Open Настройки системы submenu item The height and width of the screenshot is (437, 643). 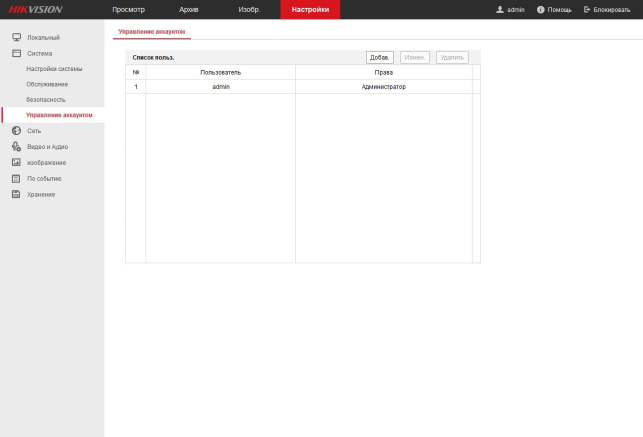click(54, 69)
